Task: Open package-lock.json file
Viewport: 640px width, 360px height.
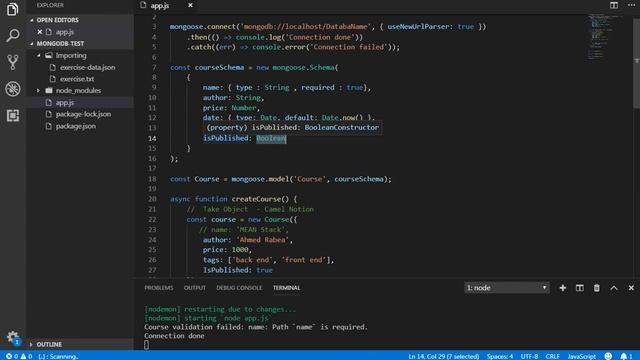Action: tap(83, 114)
